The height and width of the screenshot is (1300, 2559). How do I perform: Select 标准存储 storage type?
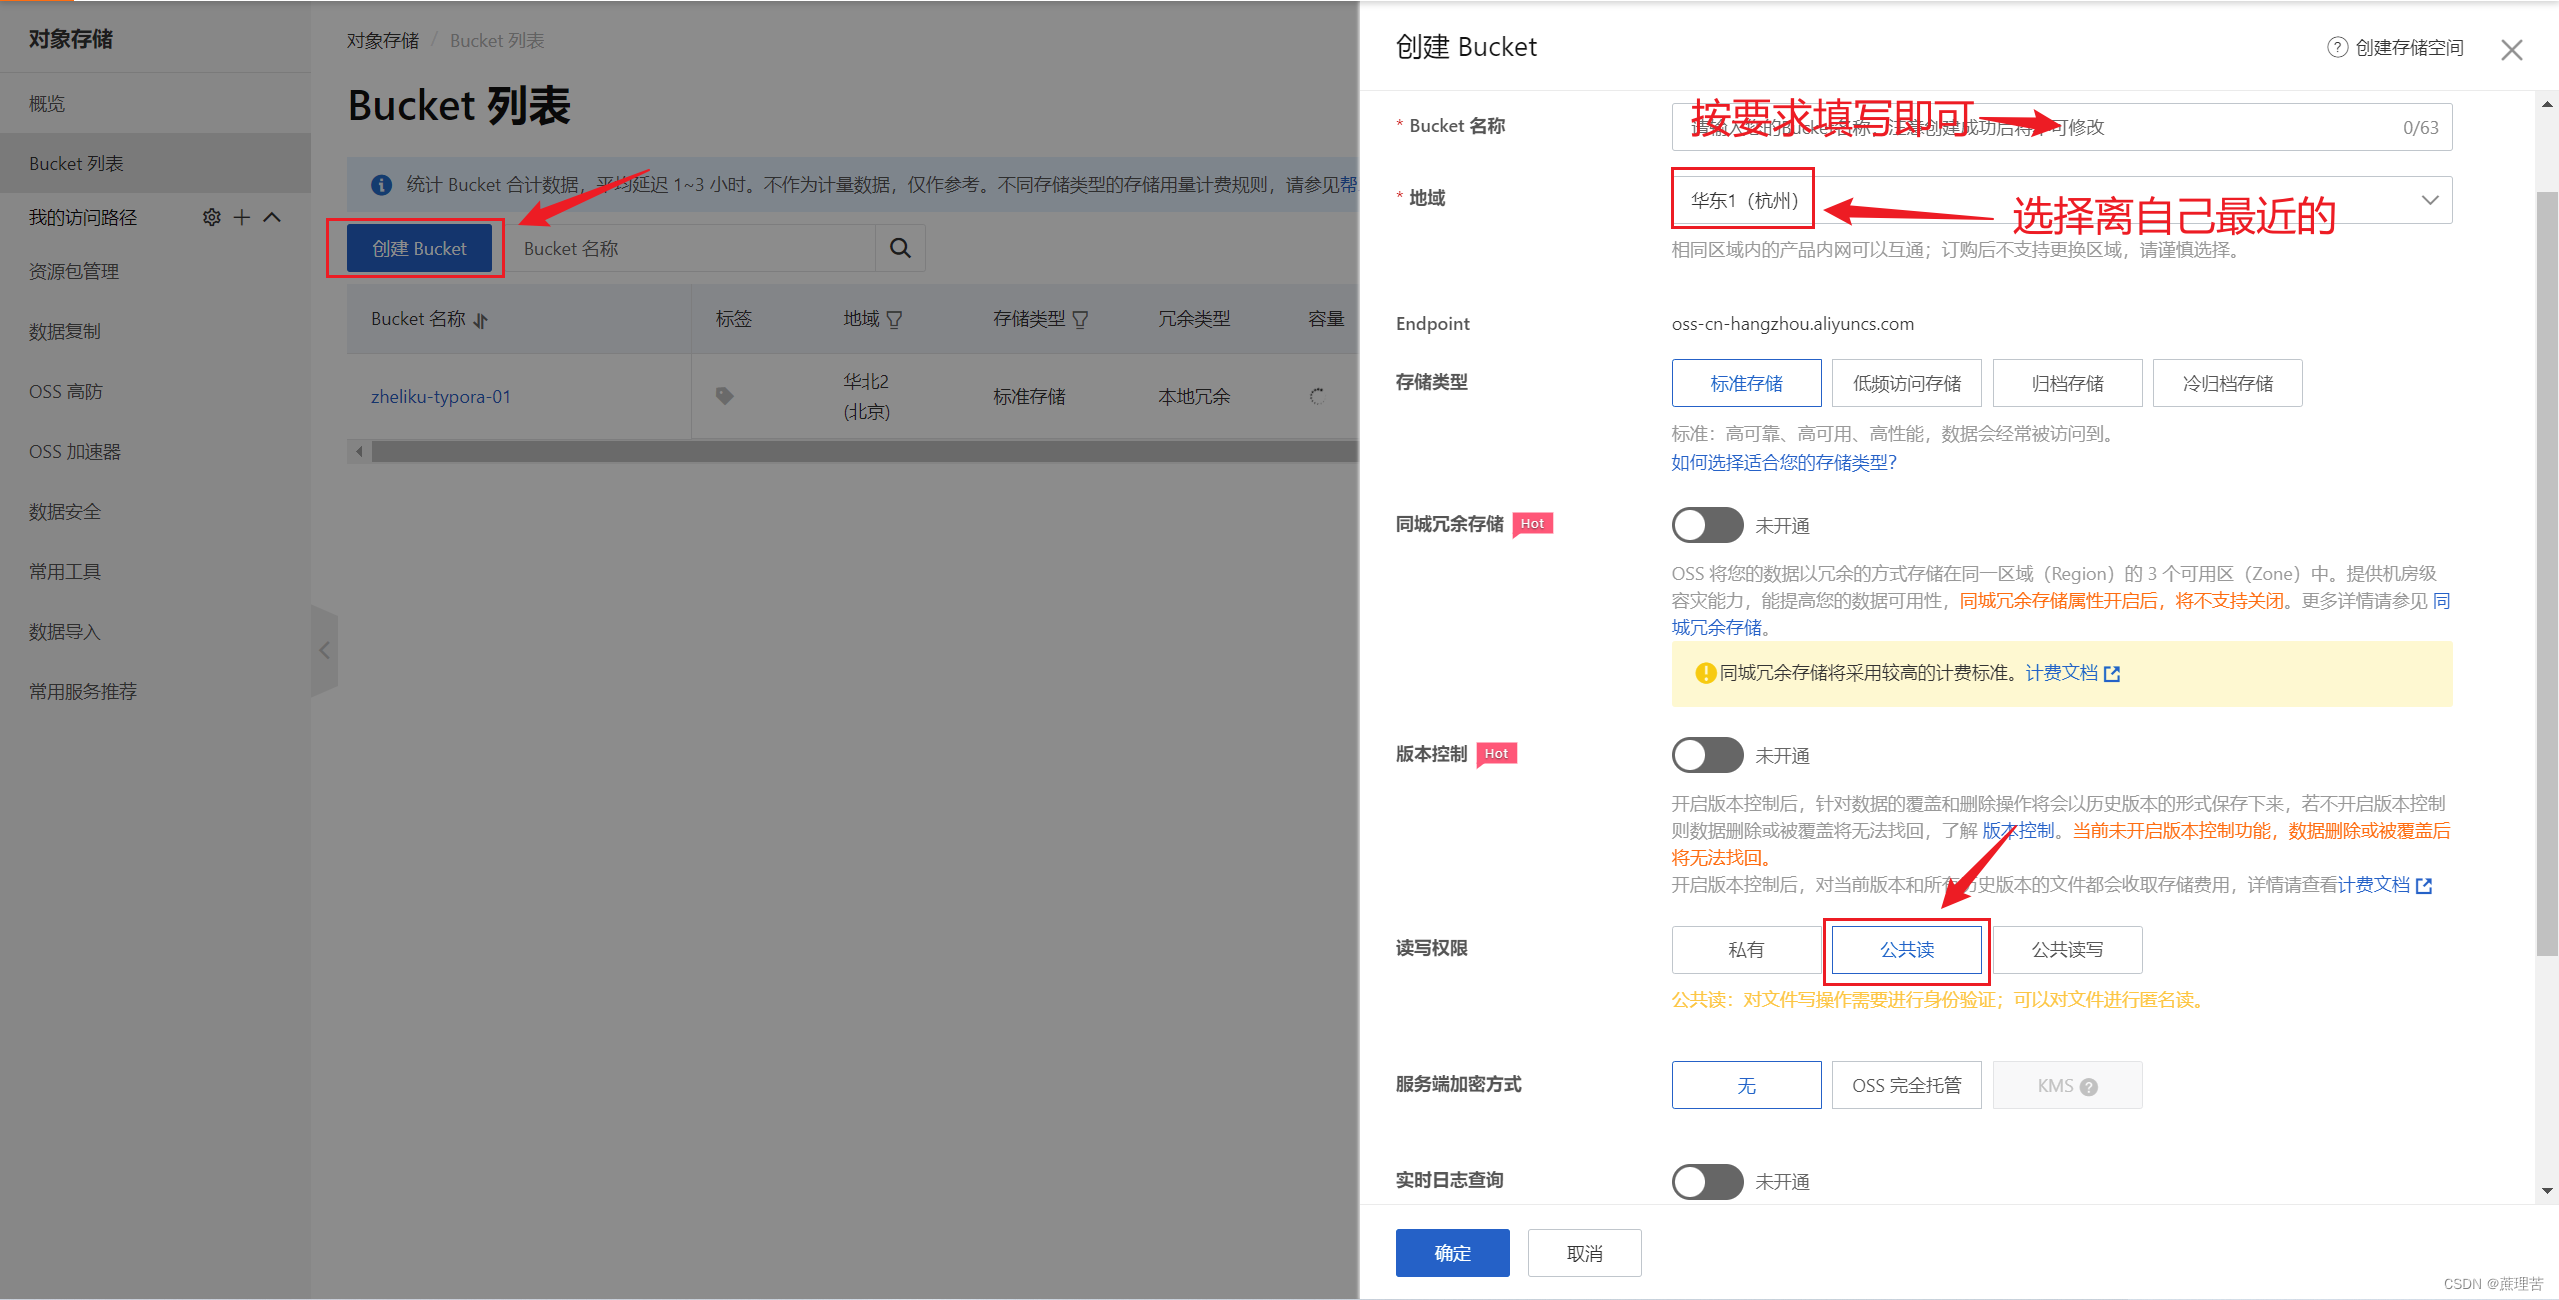tap(1746, 383)
